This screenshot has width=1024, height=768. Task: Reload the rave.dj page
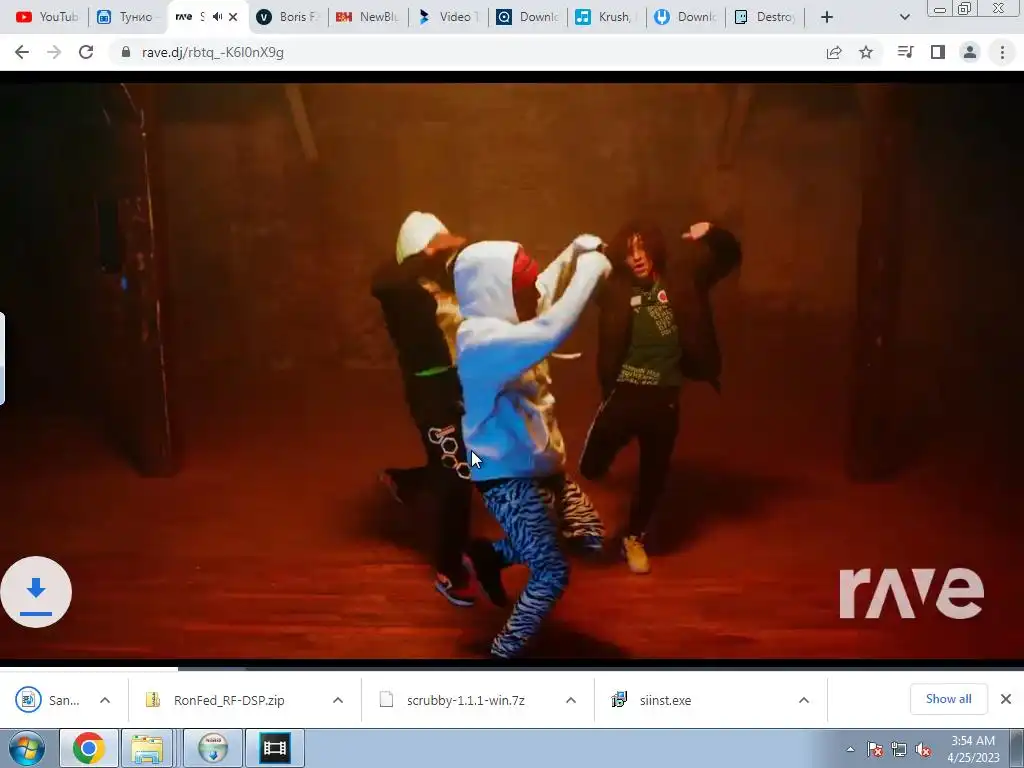86,52
